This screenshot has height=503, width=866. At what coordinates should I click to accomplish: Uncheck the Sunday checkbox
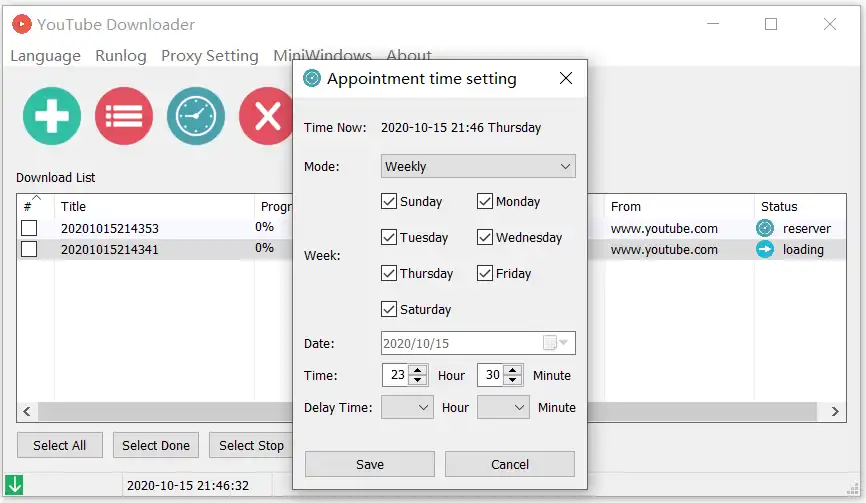[389, 201]
